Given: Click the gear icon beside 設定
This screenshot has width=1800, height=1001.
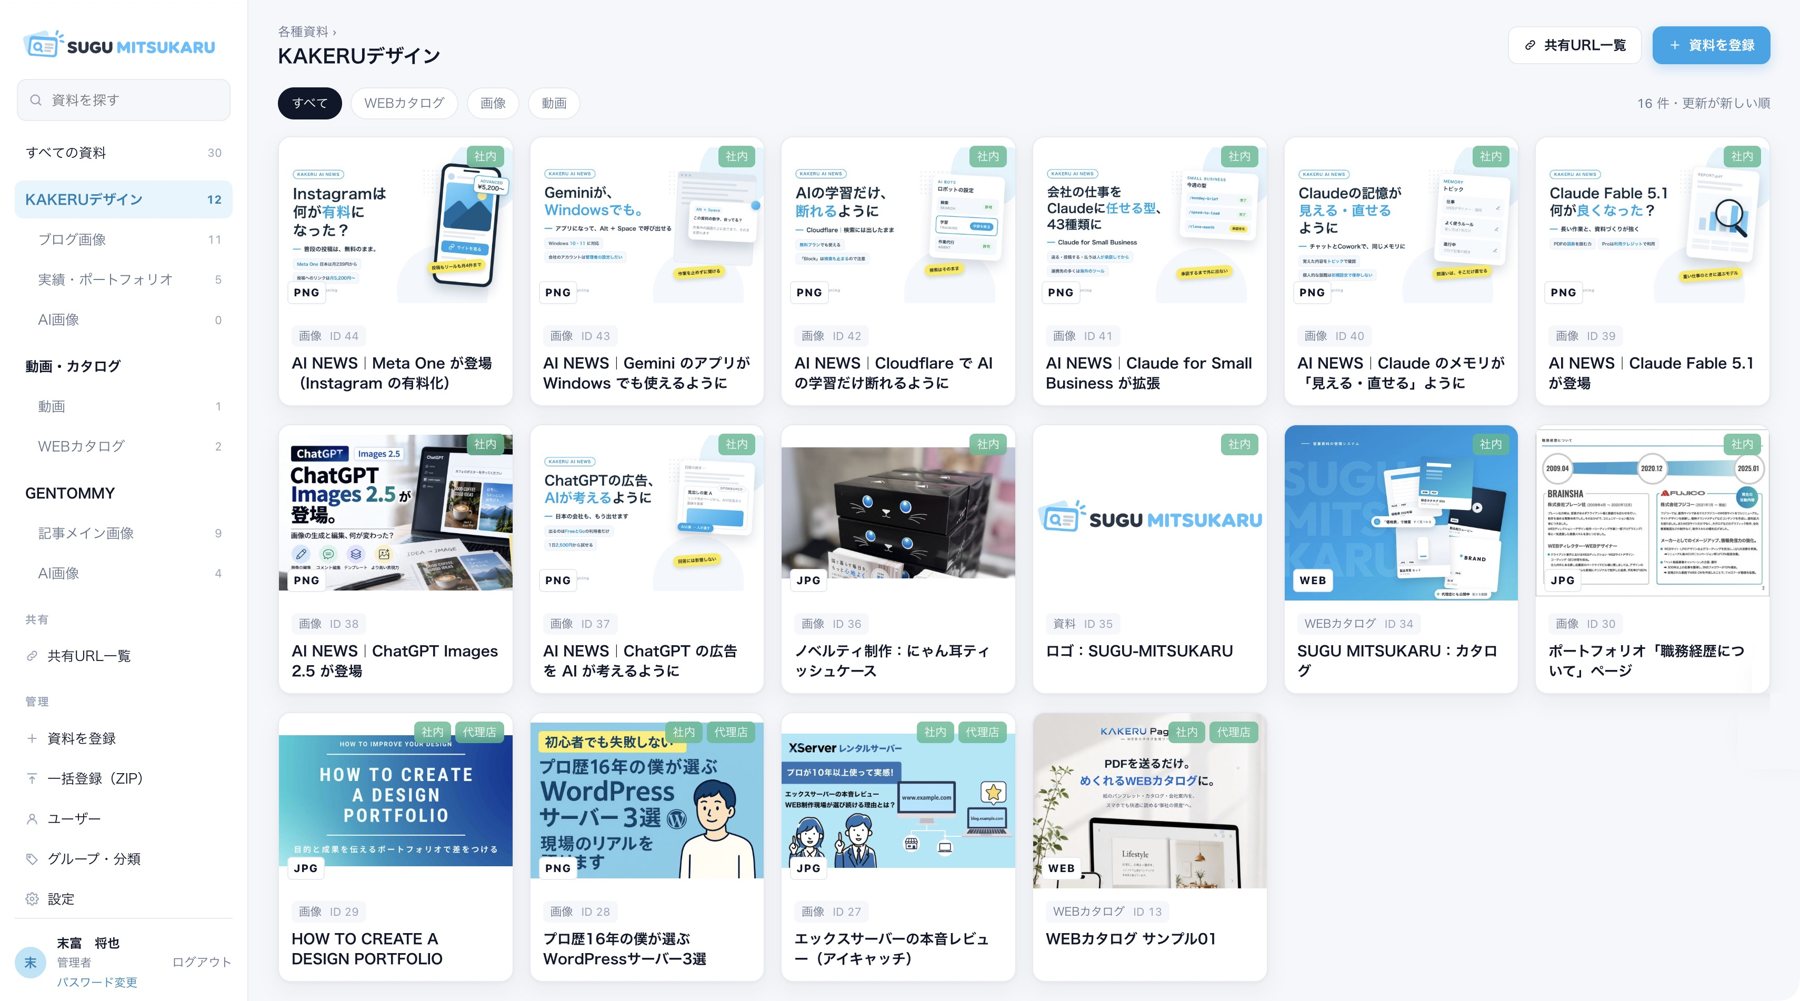Looking at the screenshot, I should [32, 898].
